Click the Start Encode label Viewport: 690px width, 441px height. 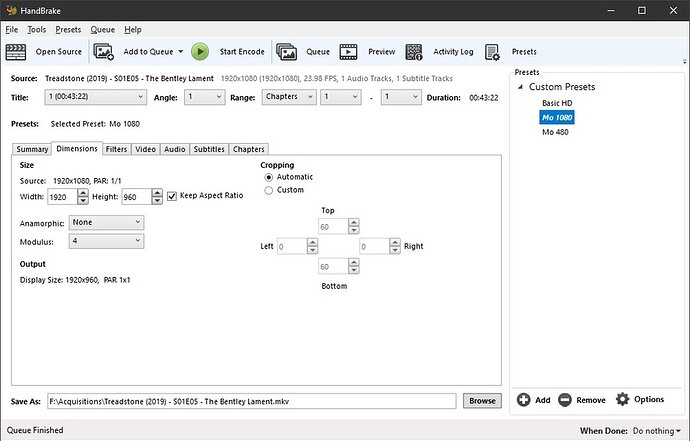pos(242,51)
